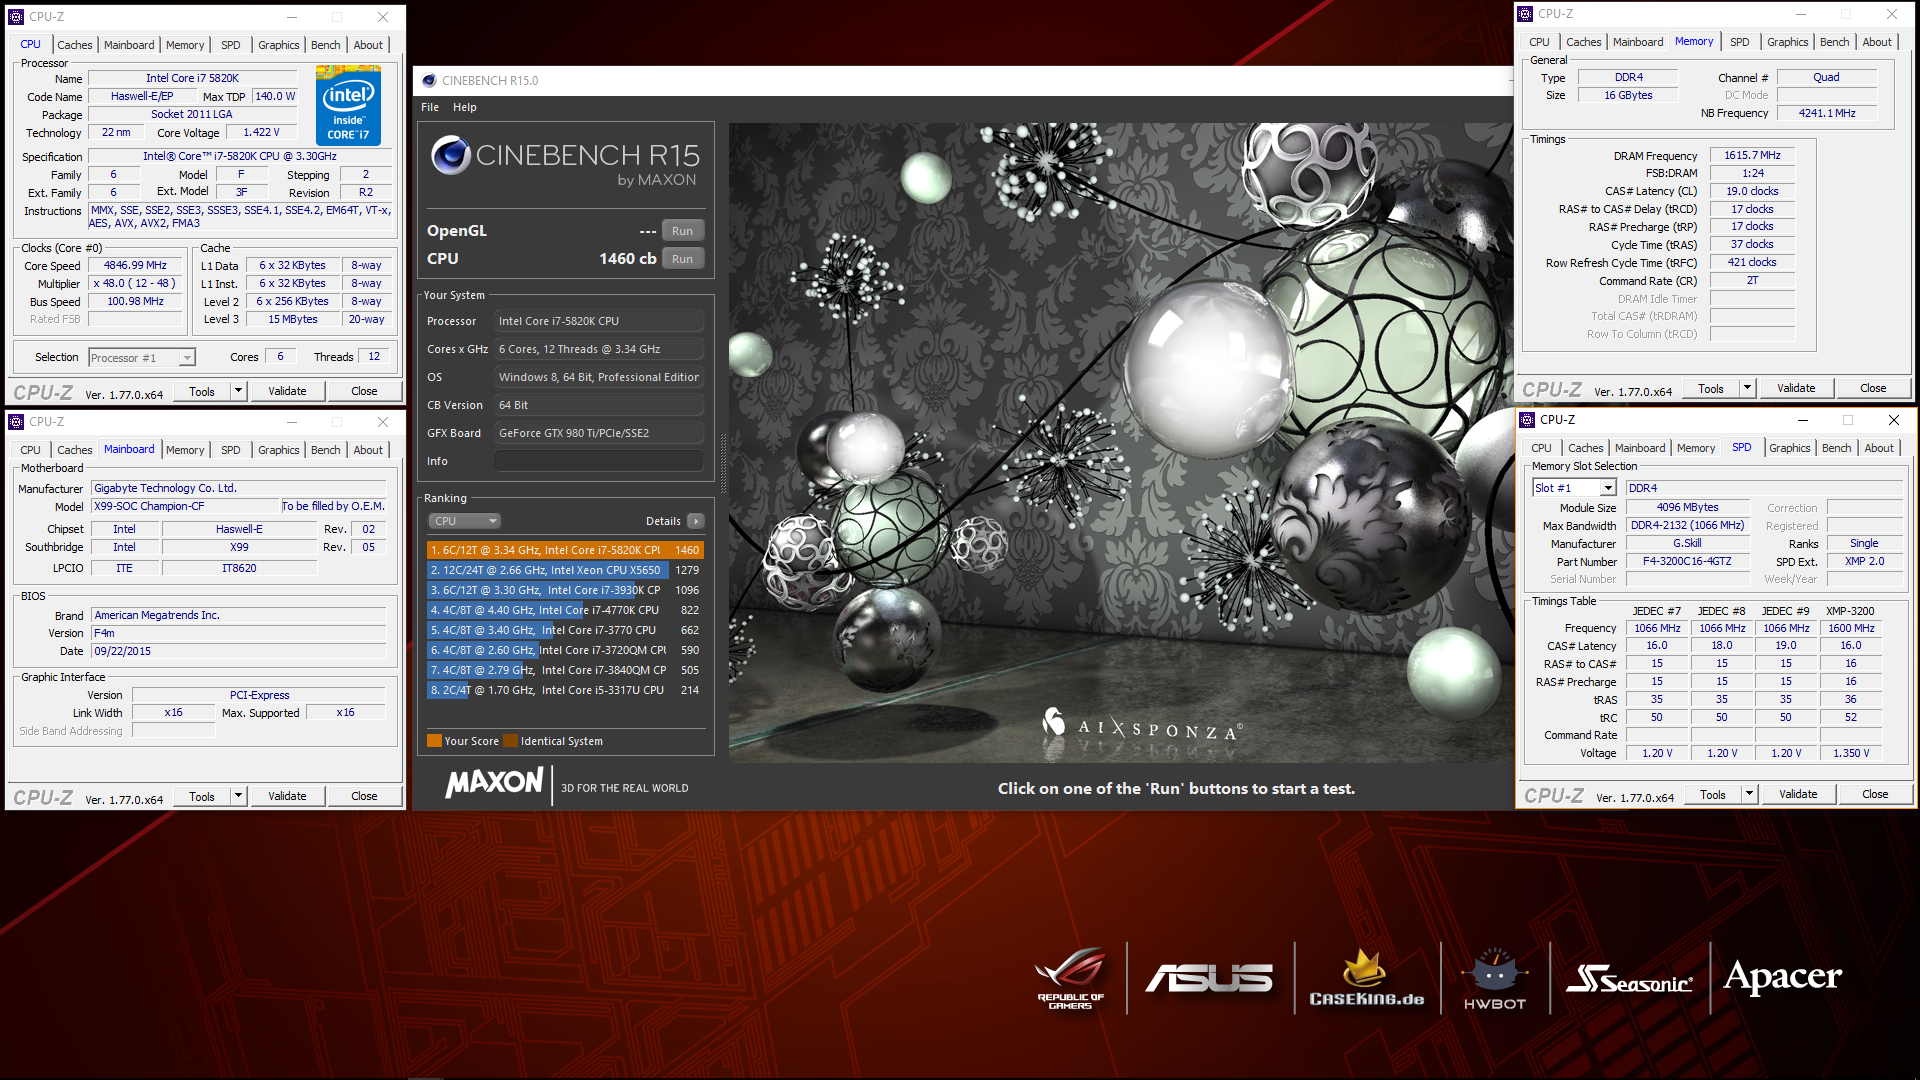The height and width of the screenshot is (1080, 1920).
Task: Switch to the Graphics tab in the Memory window
Action: 1787,42
